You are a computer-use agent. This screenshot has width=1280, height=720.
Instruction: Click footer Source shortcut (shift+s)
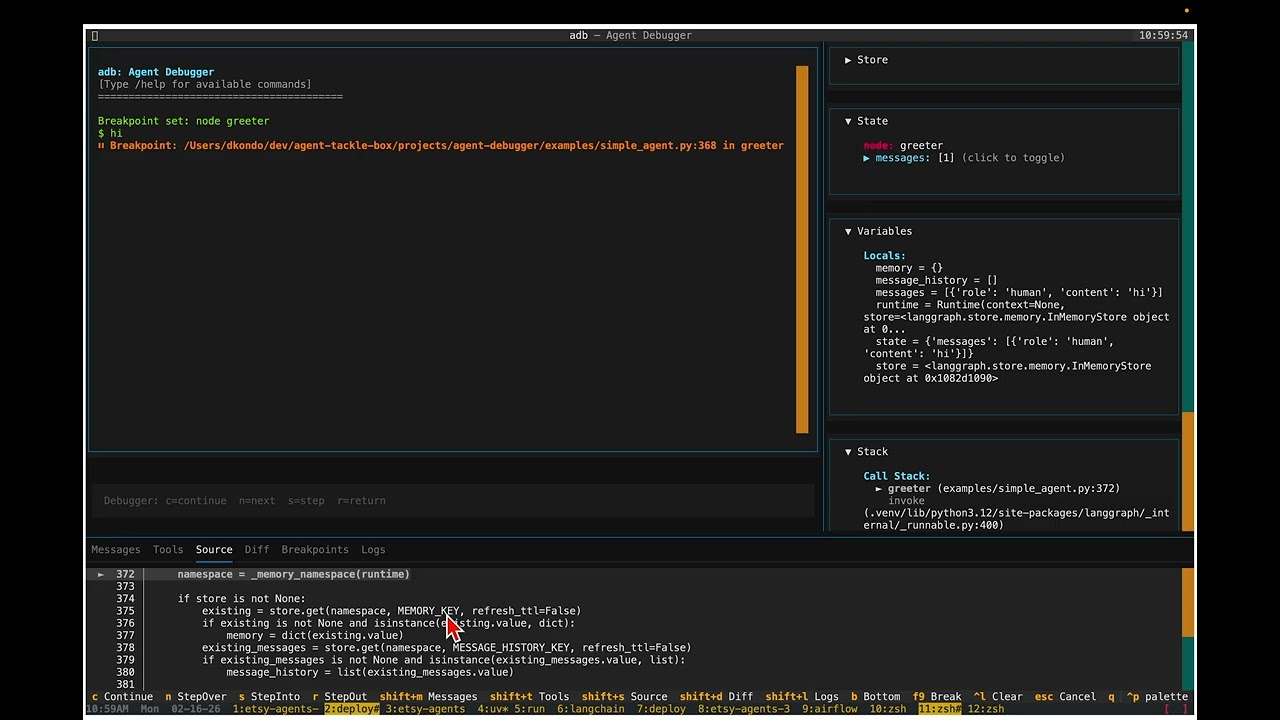coord(624,697)
